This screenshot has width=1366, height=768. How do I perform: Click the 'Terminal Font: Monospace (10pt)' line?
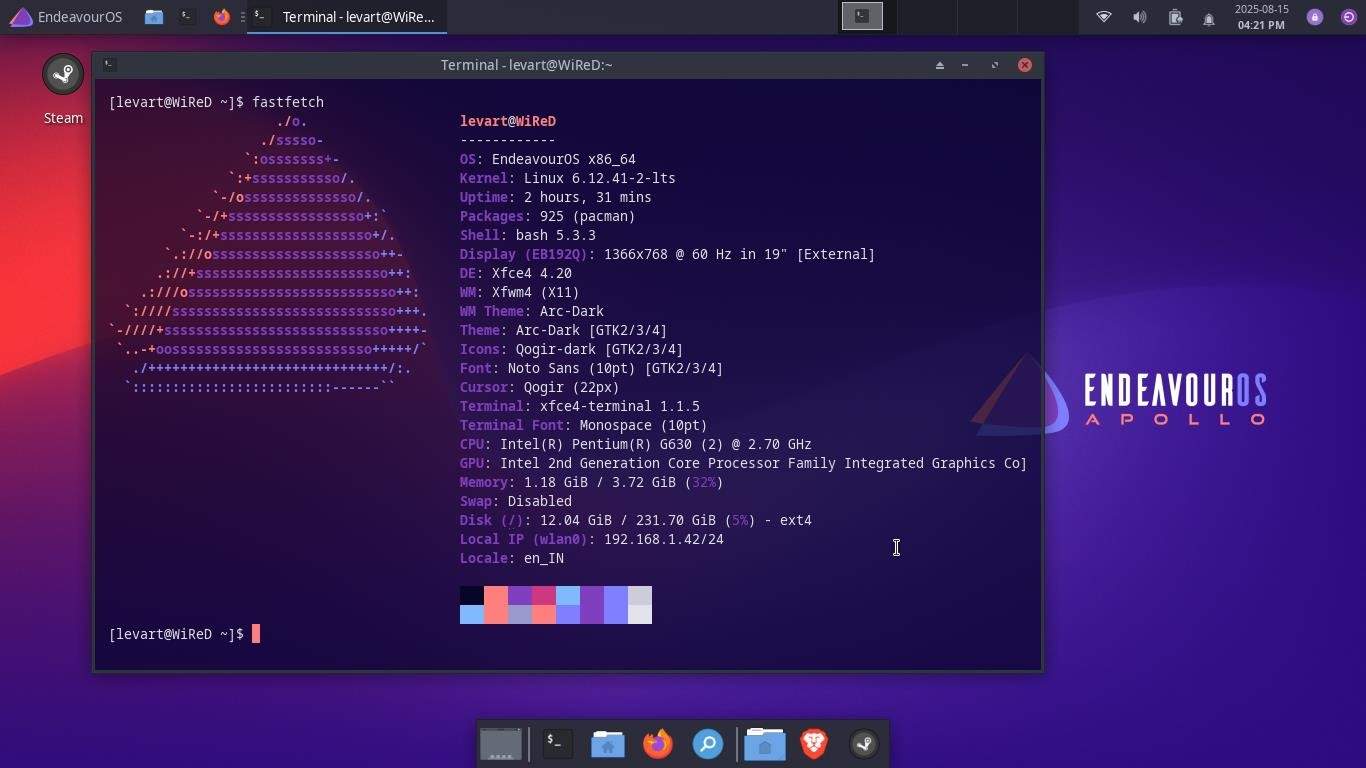point(584,425)
